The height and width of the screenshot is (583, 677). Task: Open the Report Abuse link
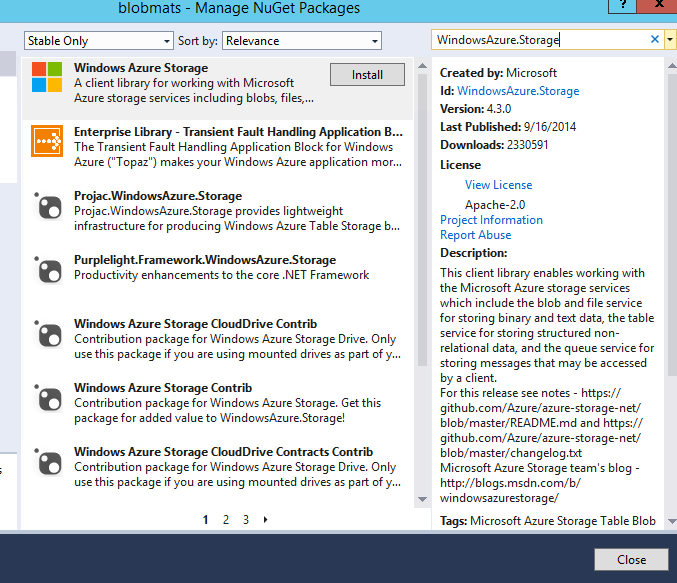click(476, 235)
